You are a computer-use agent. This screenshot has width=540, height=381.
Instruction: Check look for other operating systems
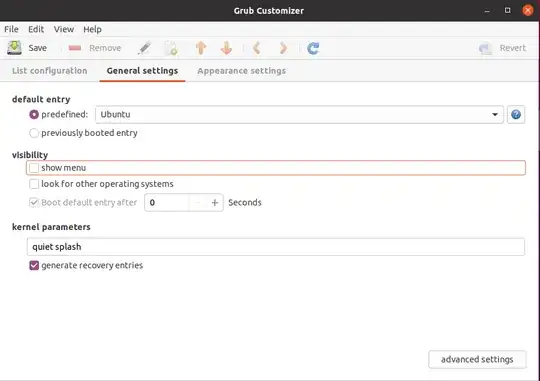tap(34, 184)
